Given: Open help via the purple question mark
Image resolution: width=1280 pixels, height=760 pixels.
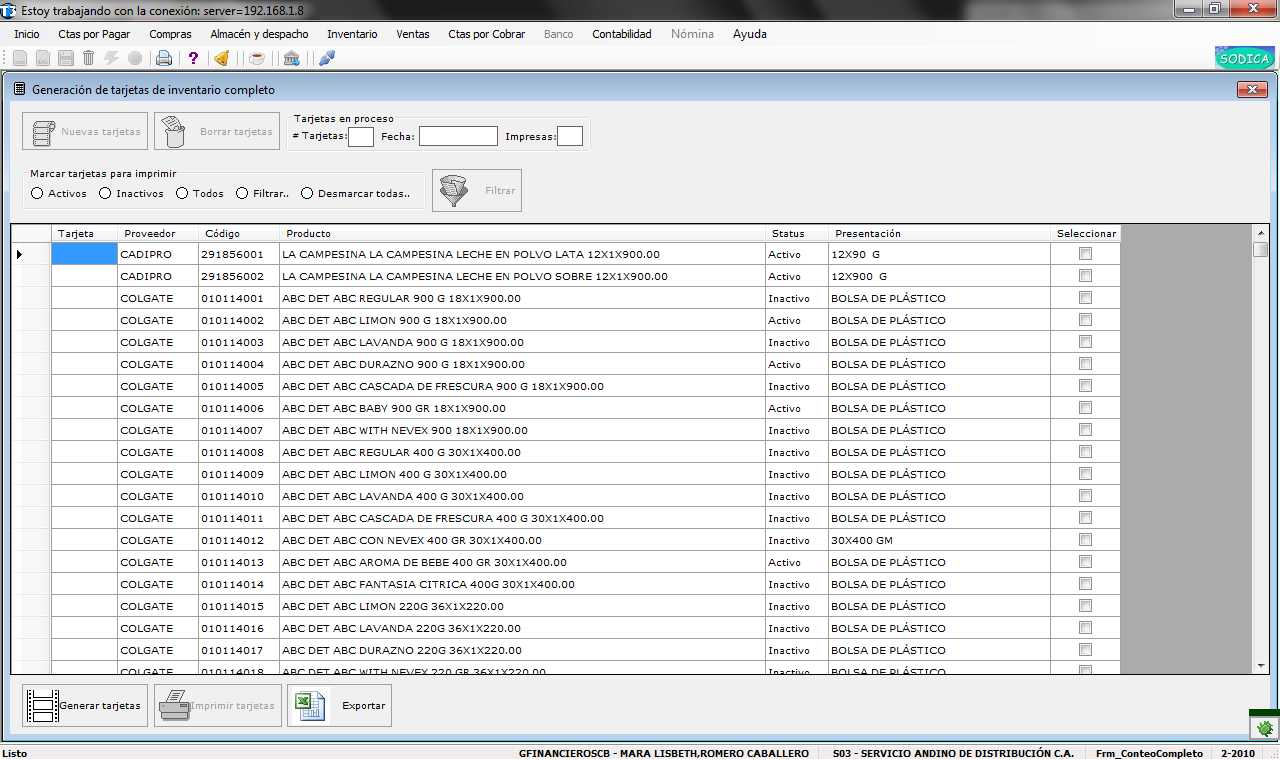Looking at the screenshot, I should [194, 58].
